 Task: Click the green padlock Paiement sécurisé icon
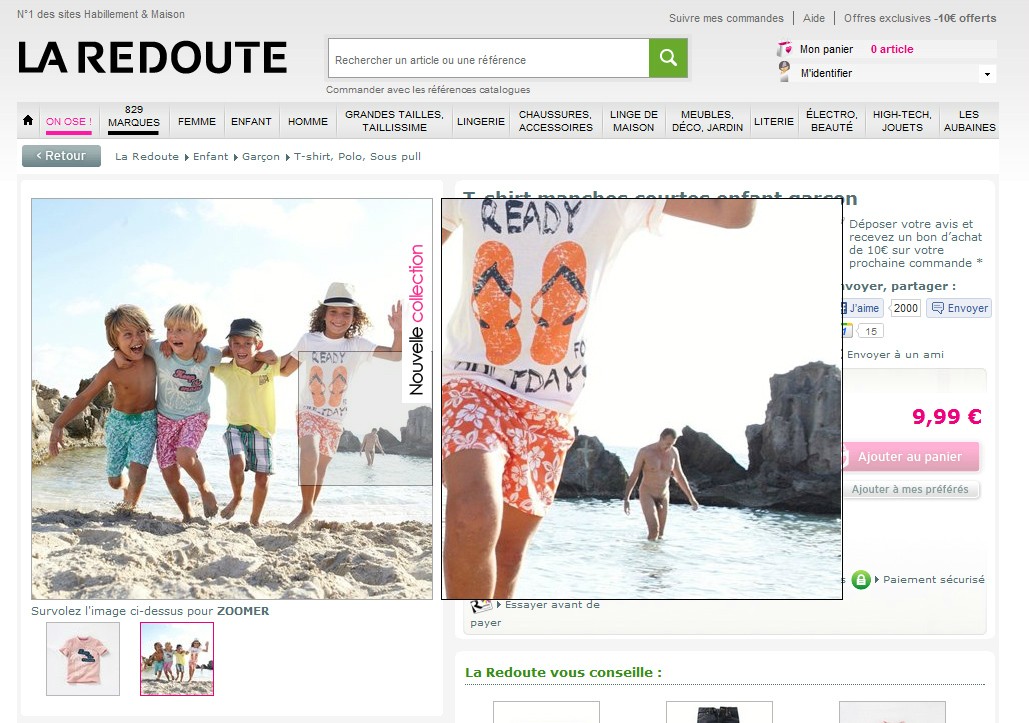coord(861,579)
